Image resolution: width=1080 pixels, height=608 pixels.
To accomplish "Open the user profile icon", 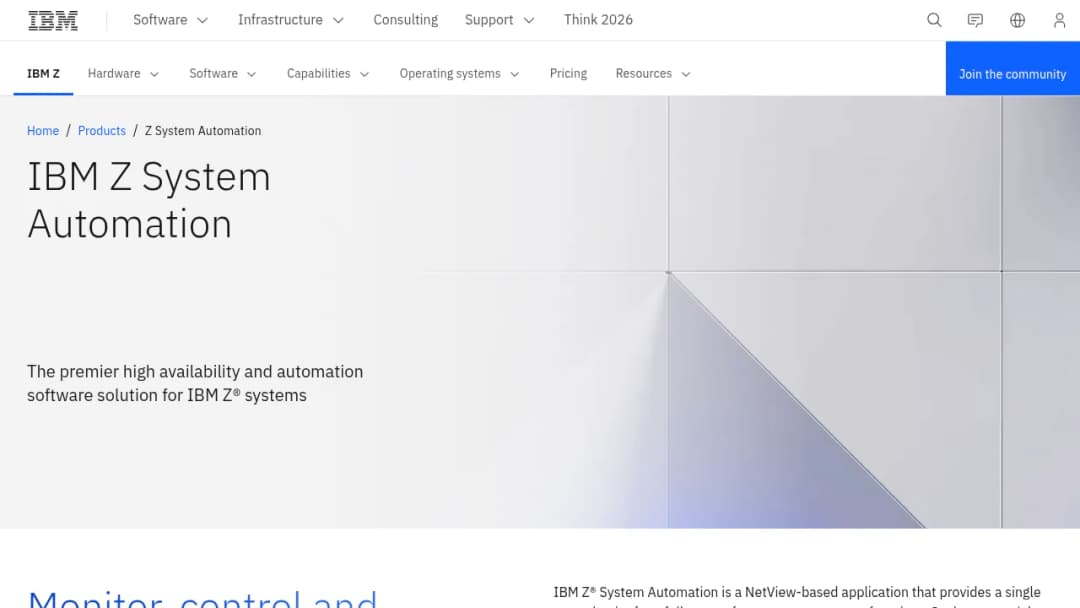I will (x=1059, y=20).
